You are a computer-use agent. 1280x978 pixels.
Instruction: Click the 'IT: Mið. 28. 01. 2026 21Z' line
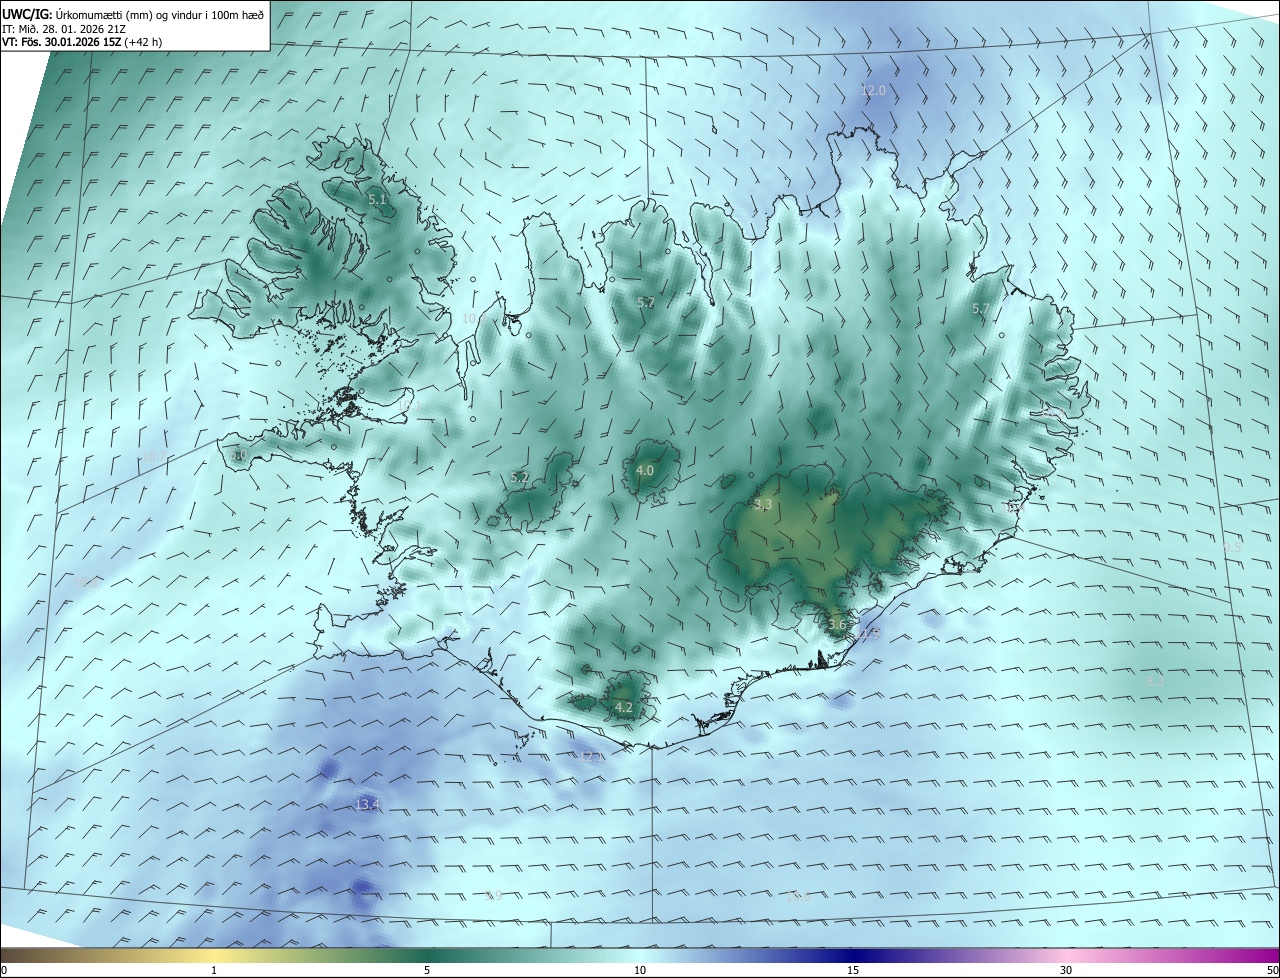[64, 29]
